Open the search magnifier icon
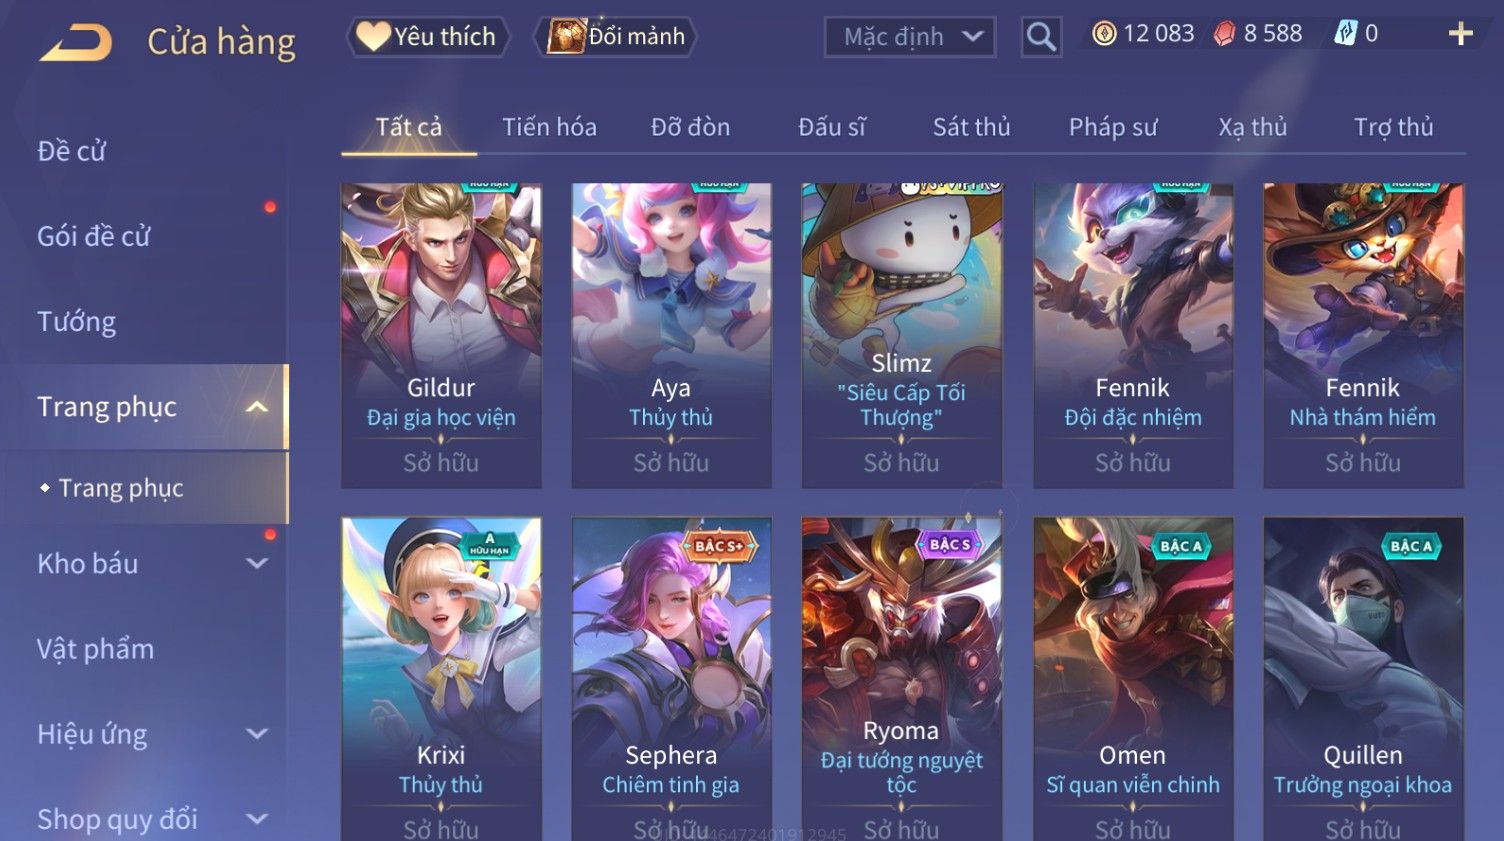Screen dimensions: 1504x841 1041,37
